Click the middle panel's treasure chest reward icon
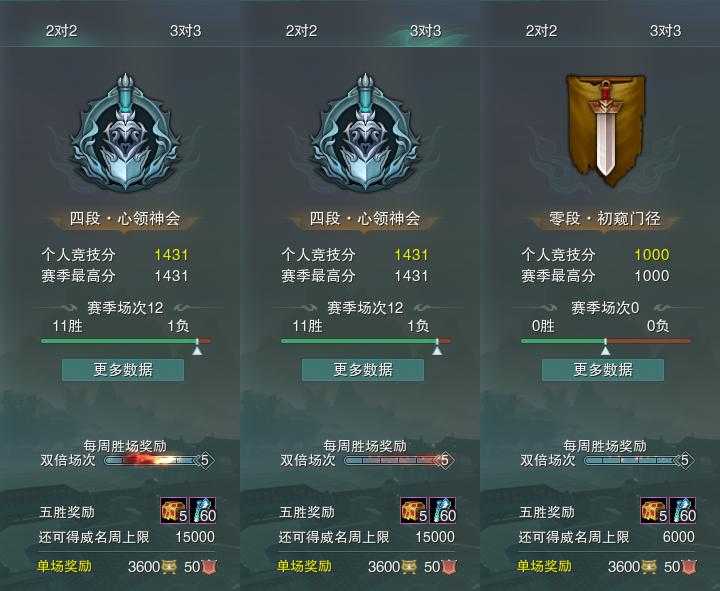The width and height of the screenshot is (720, 591). point(414,511)
